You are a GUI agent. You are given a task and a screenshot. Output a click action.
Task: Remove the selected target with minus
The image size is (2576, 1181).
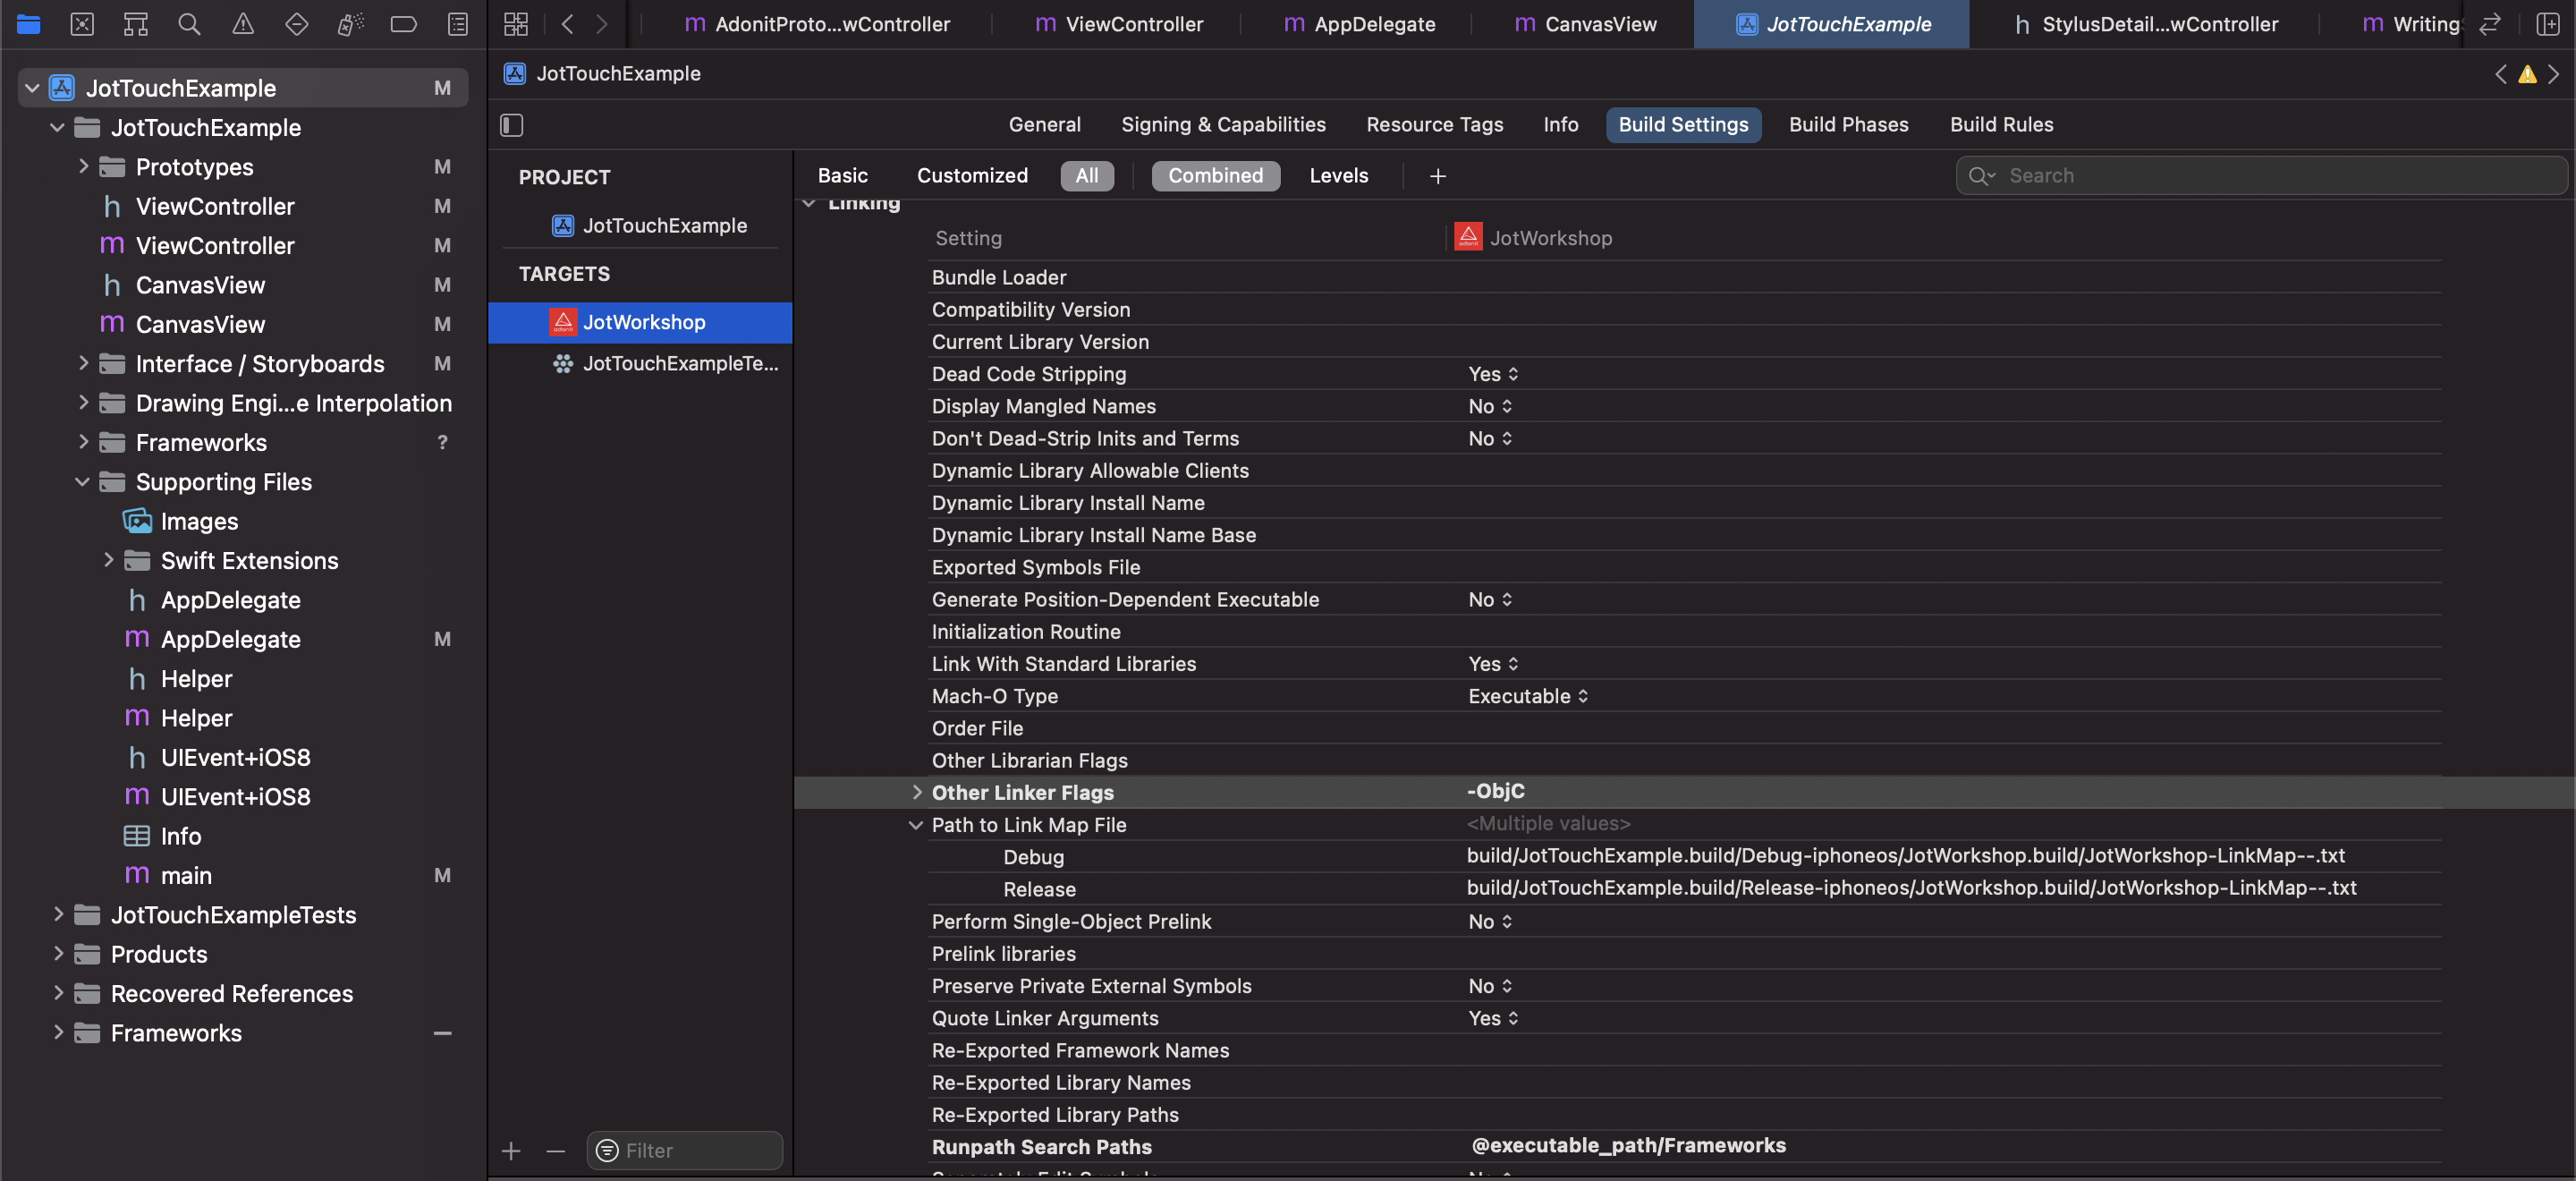tap(556, 1151)
